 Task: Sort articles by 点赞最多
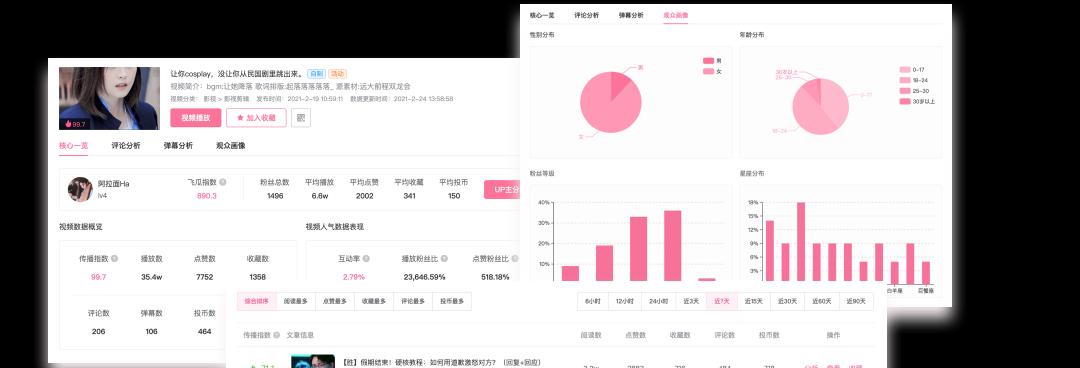335,301
